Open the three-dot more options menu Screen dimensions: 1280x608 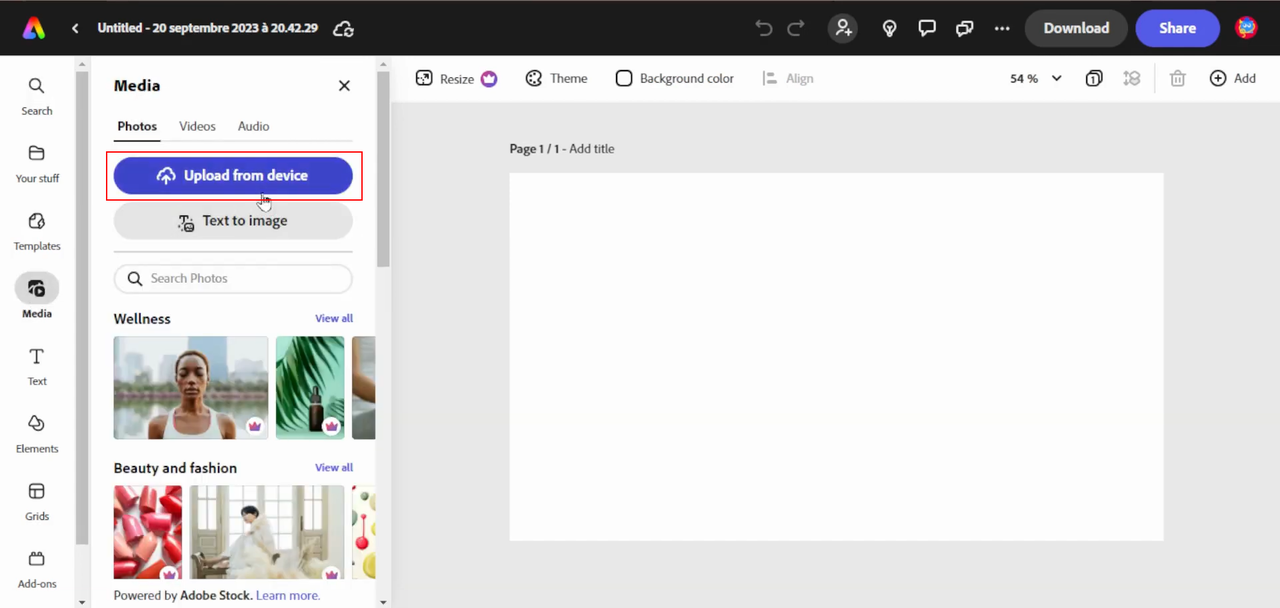(x=1002, y=28)
